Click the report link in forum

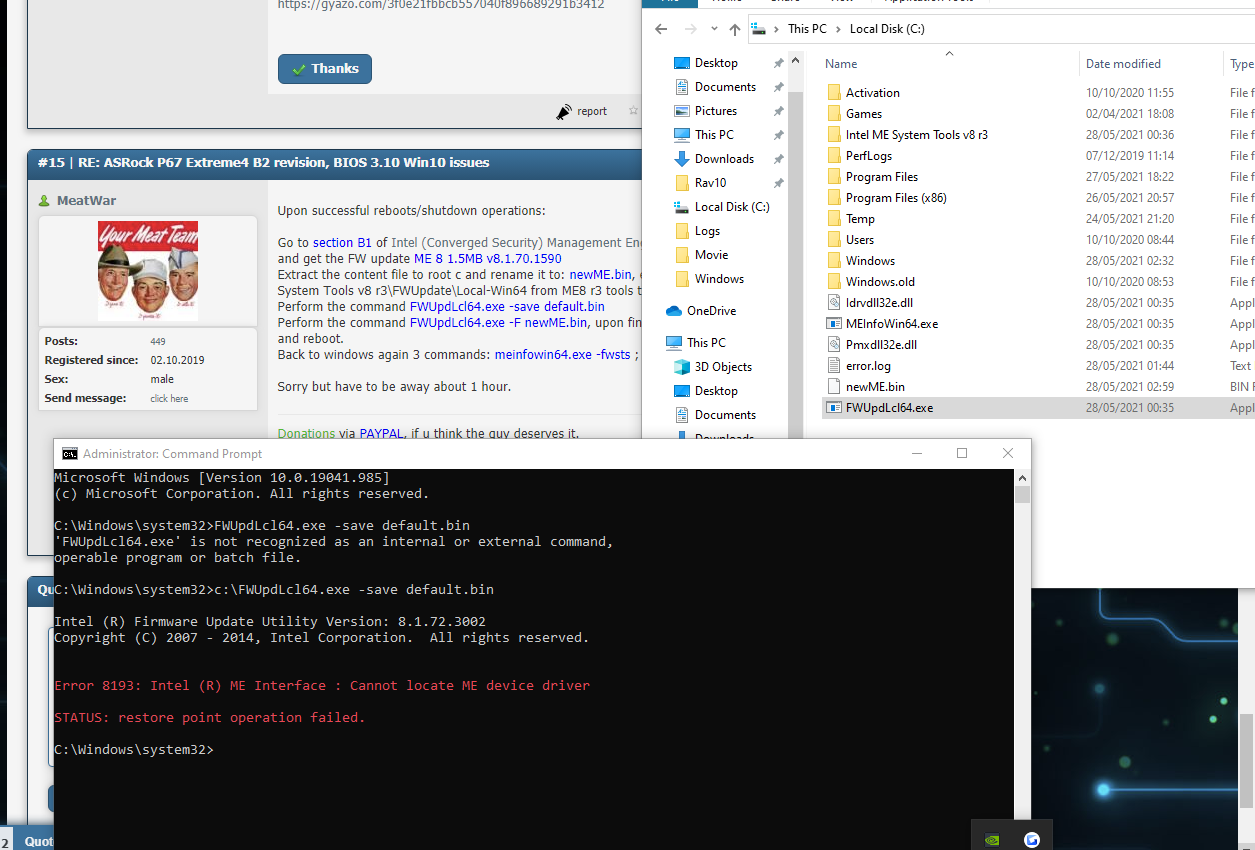pos(592,112)
